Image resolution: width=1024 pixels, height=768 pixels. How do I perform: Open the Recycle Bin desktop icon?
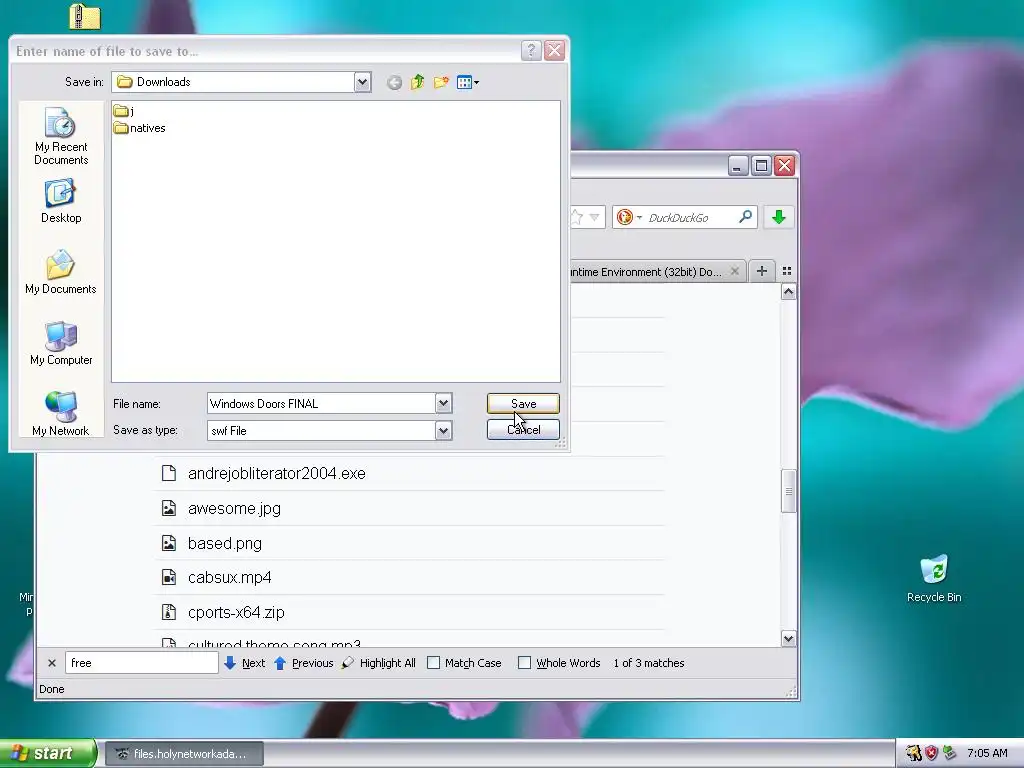934,579
